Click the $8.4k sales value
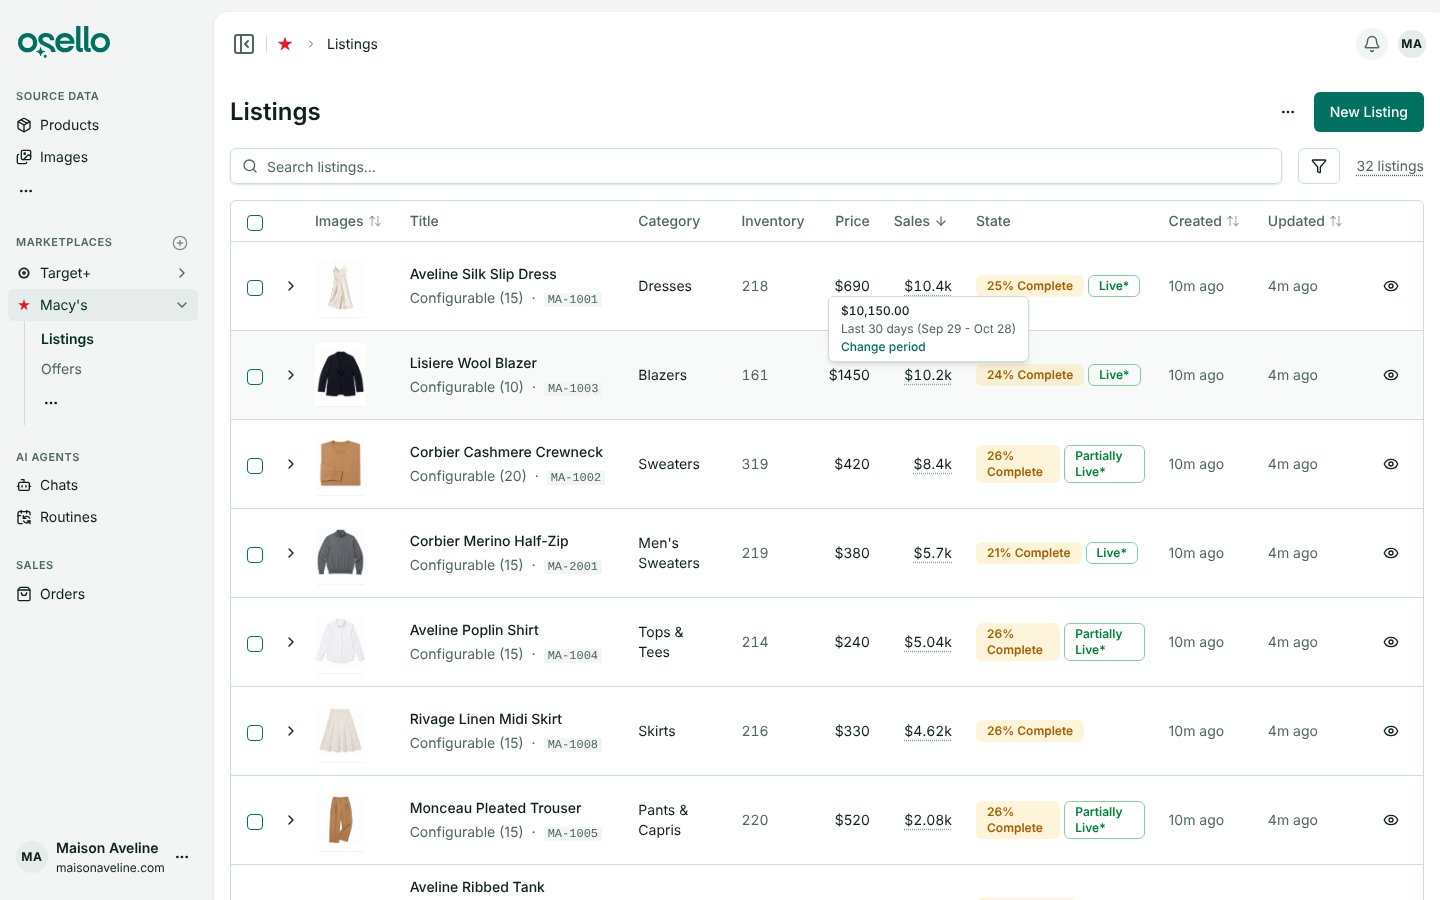 932,464
